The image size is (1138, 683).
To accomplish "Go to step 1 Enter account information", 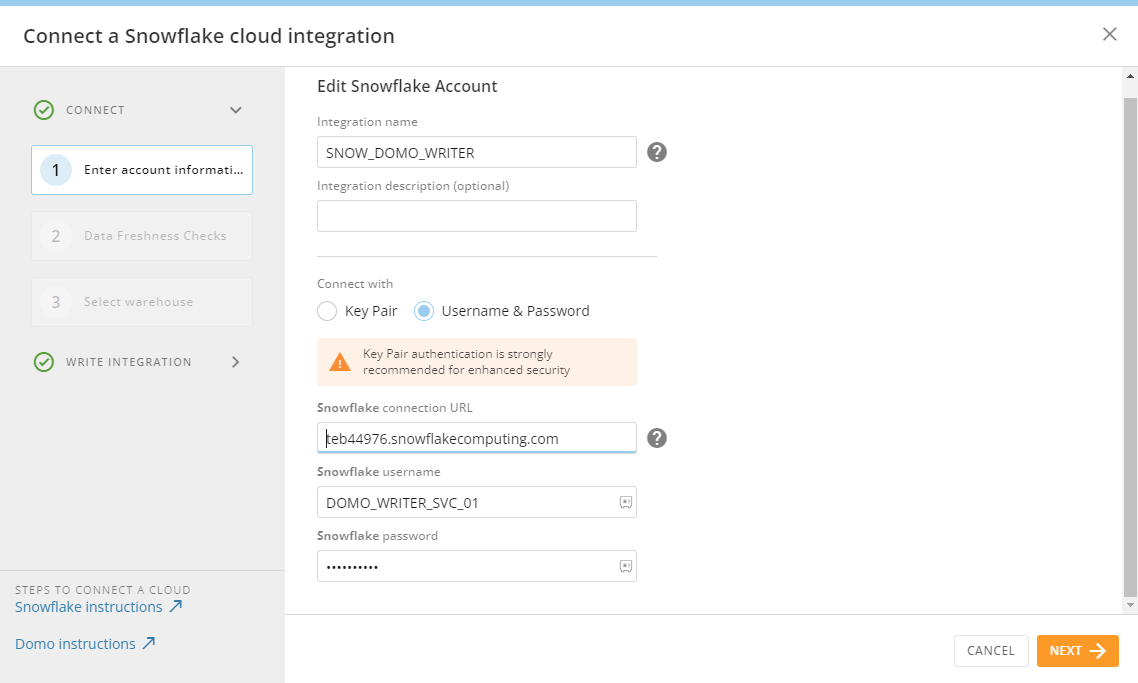I will [142, 170].
